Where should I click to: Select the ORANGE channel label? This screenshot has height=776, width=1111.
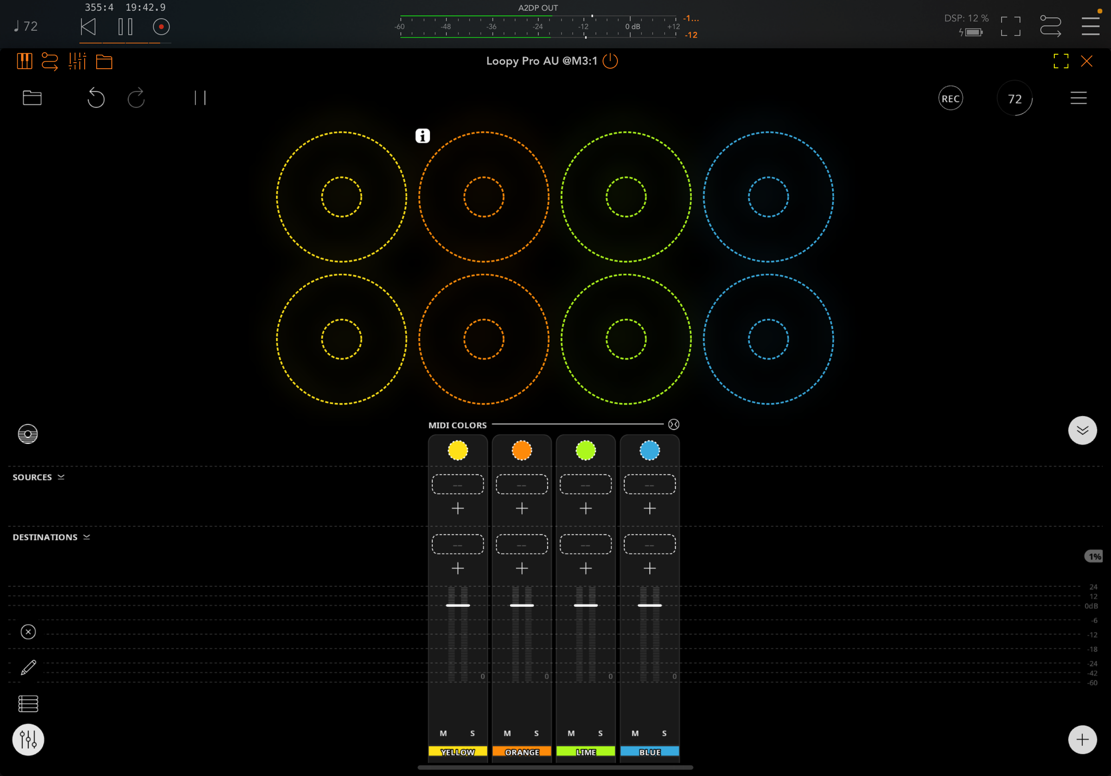[521, 752]
